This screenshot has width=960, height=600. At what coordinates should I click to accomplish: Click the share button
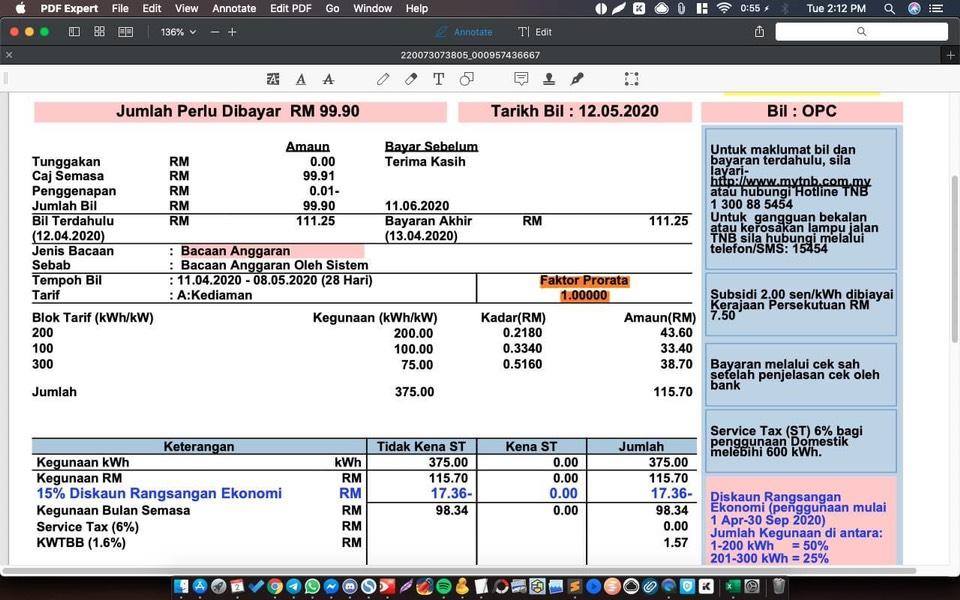coord(759,32)
